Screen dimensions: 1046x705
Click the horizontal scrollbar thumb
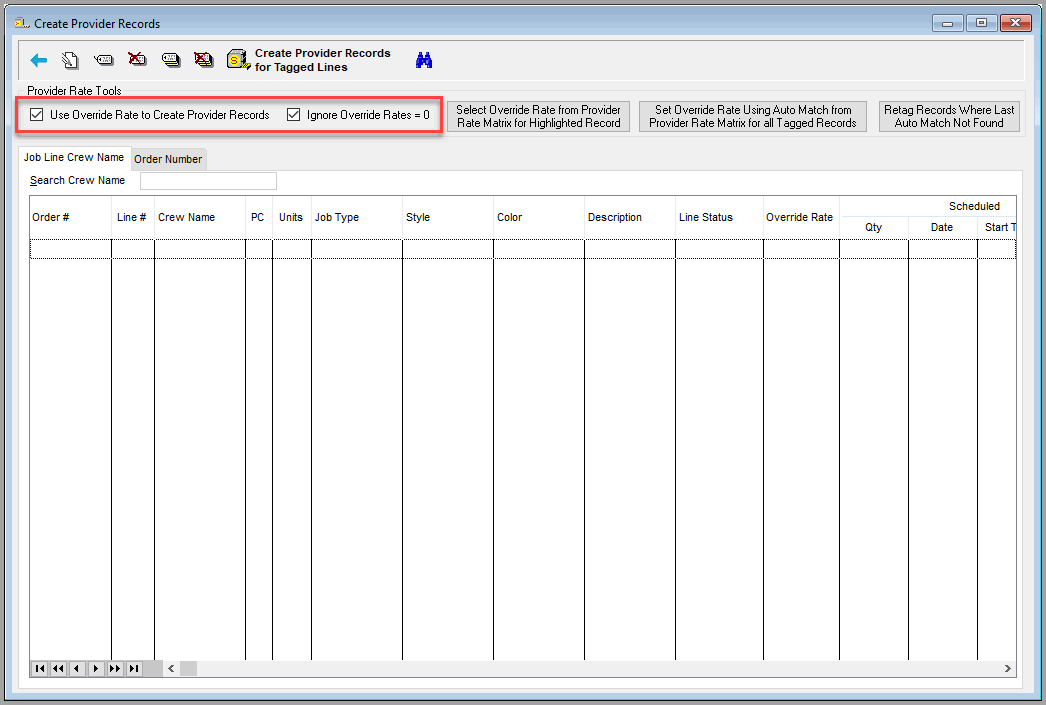188,668
